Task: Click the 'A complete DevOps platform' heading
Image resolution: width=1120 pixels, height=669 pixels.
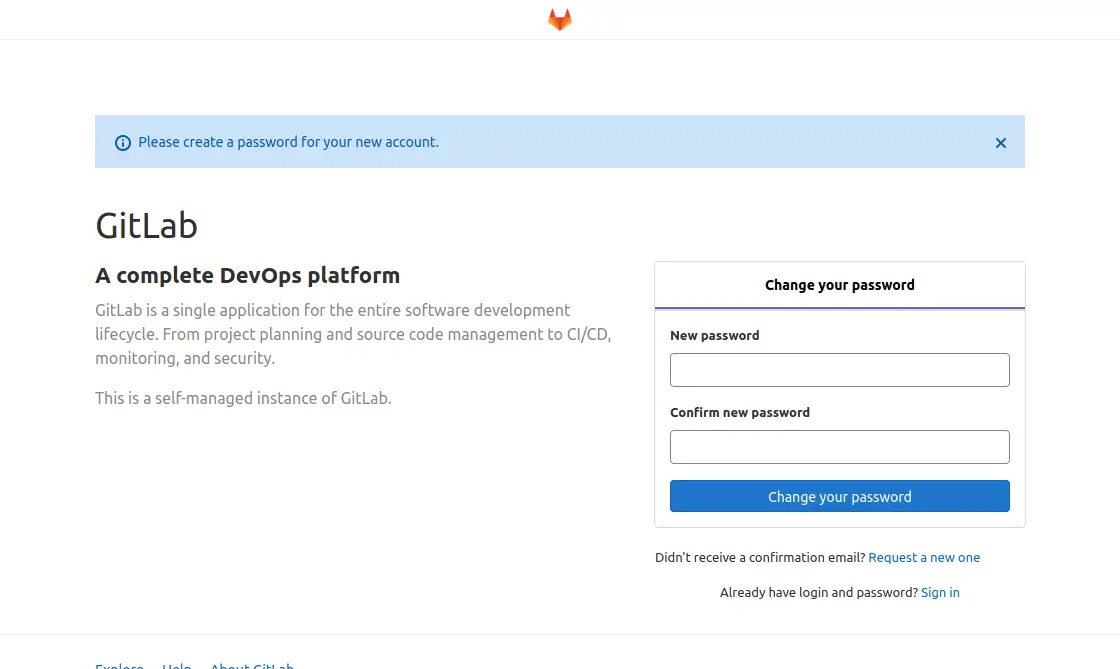Action: [247, 276]
